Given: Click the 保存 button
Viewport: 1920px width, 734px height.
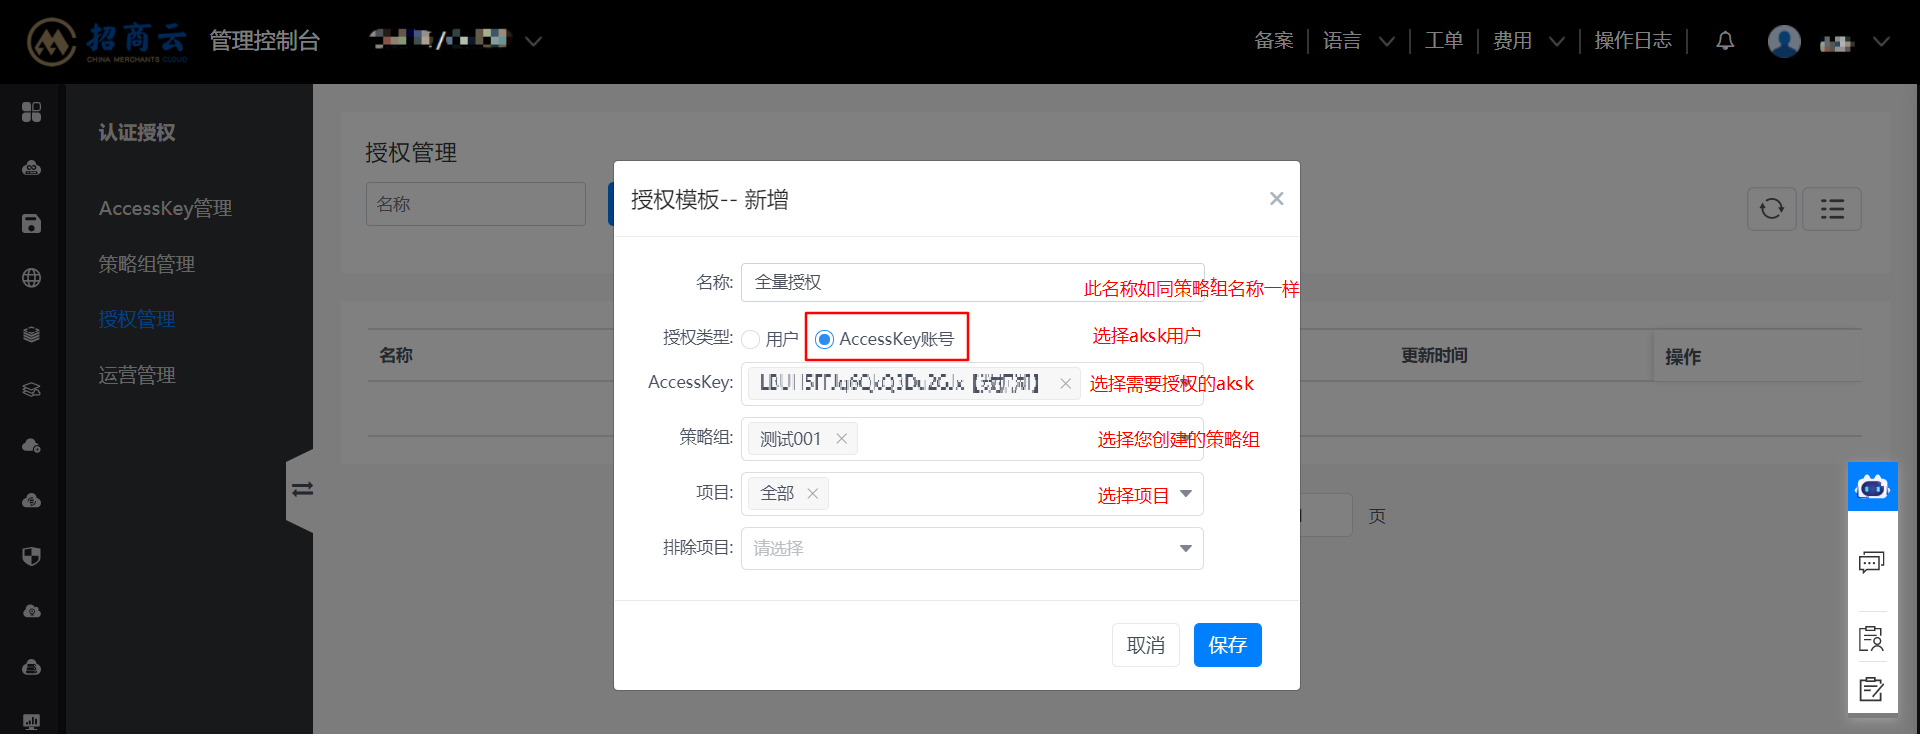Looking at the screenshot, I should click(x=1228, y=645).
